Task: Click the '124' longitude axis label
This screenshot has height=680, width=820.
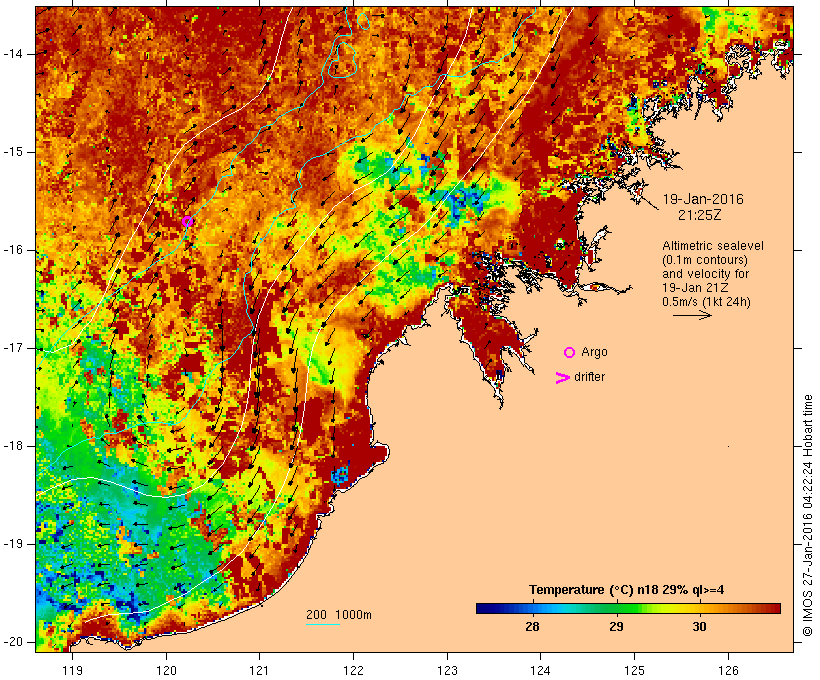Action: pyautogui.click(x=541, y=671)
